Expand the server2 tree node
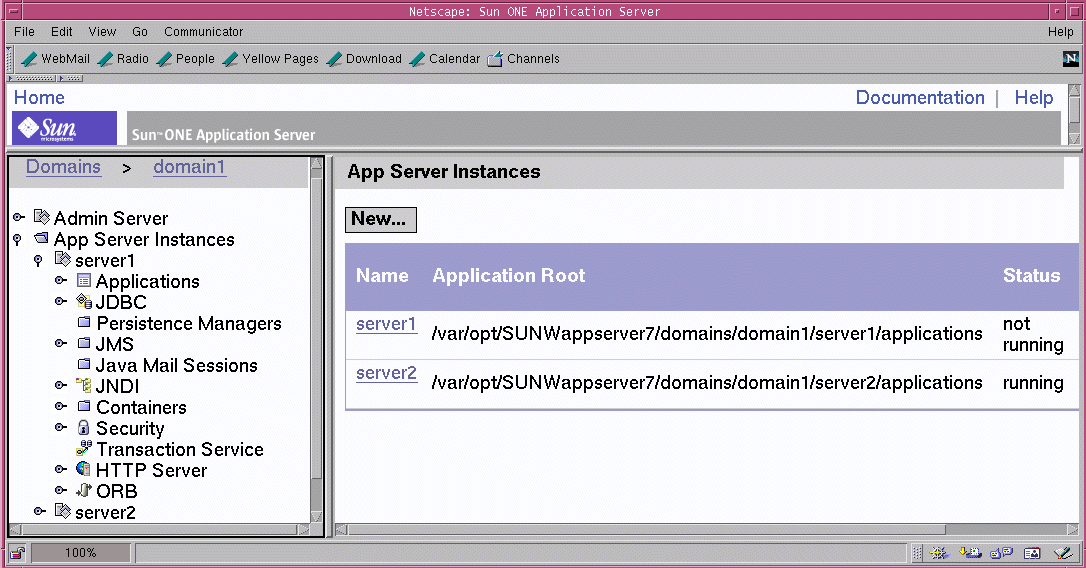Viewport: 1086px width, 568px height. (x=39, y=512)
